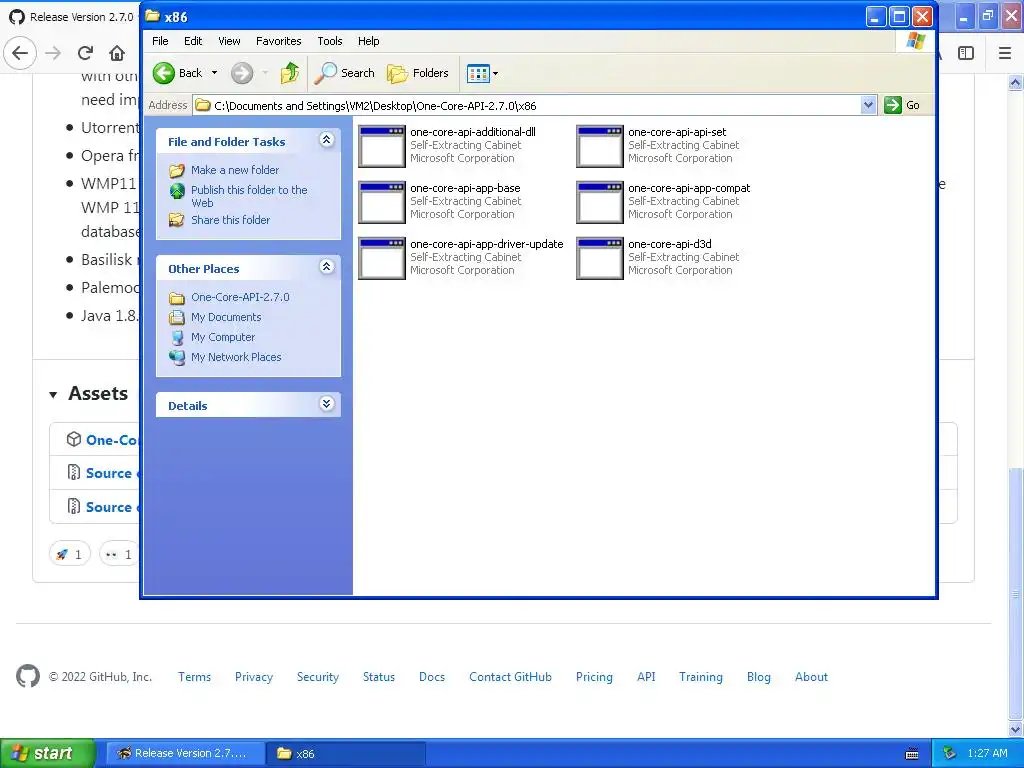Open the Favorites menu

coord(279,41)
